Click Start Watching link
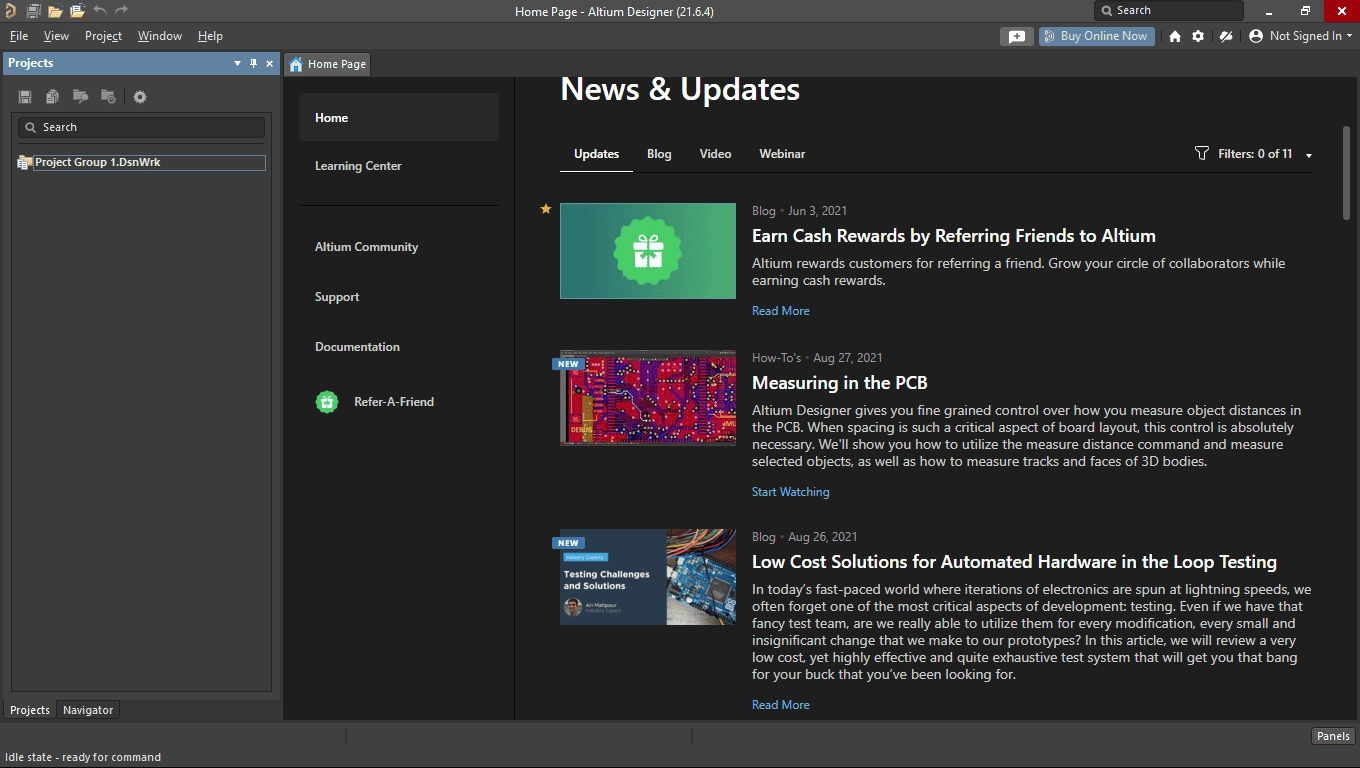The width and height of the screenshot is (1360, 768). (791, 492)
